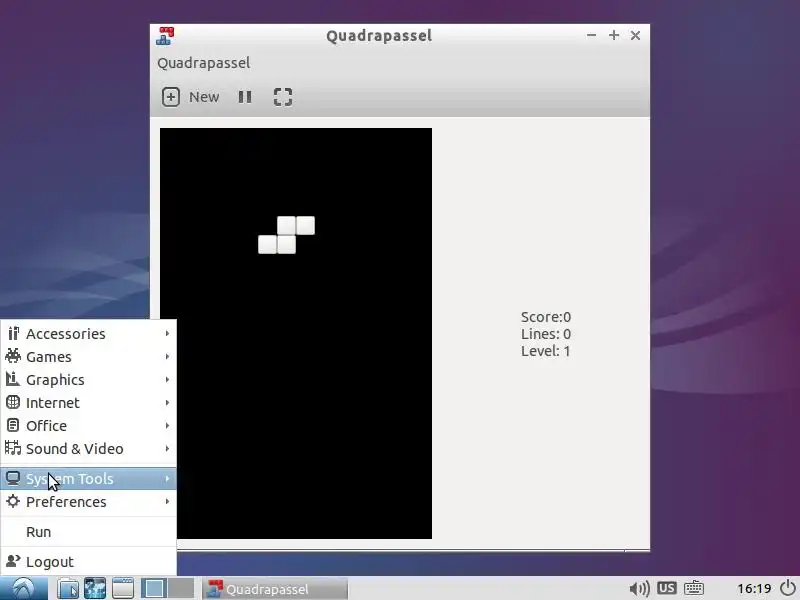Launch the web browser from the taskbar
Viewport: 800px width, 600px height.
[95, 589]
